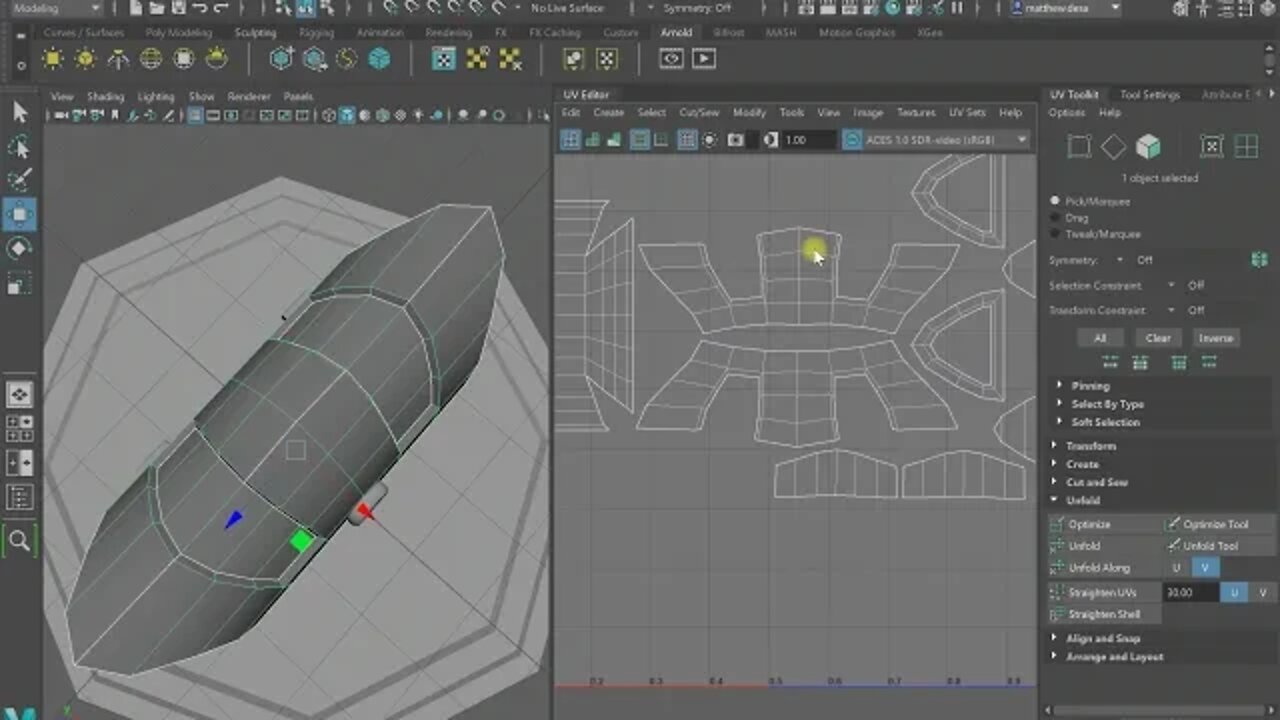Click the Straighten Shell button

1104,615
